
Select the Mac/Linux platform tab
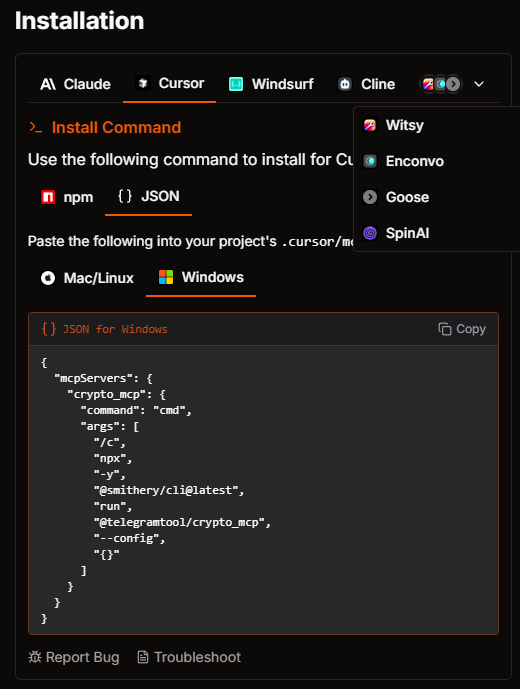[87, 278]
